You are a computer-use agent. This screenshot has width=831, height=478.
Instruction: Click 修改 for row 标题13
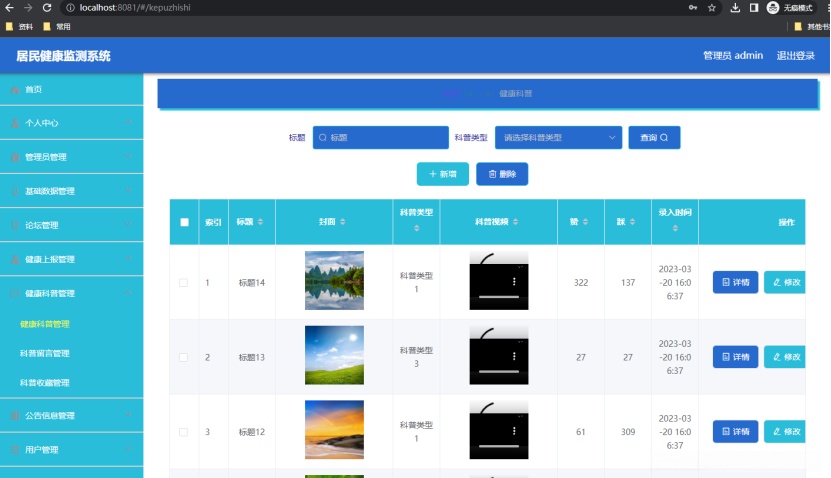[785, 357]
